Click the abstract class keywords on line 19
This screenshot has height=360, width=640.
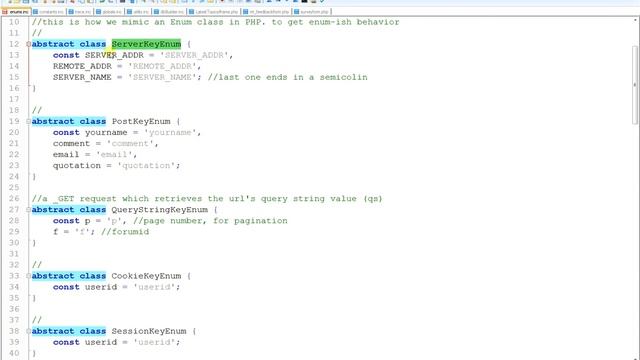[69, 121]
